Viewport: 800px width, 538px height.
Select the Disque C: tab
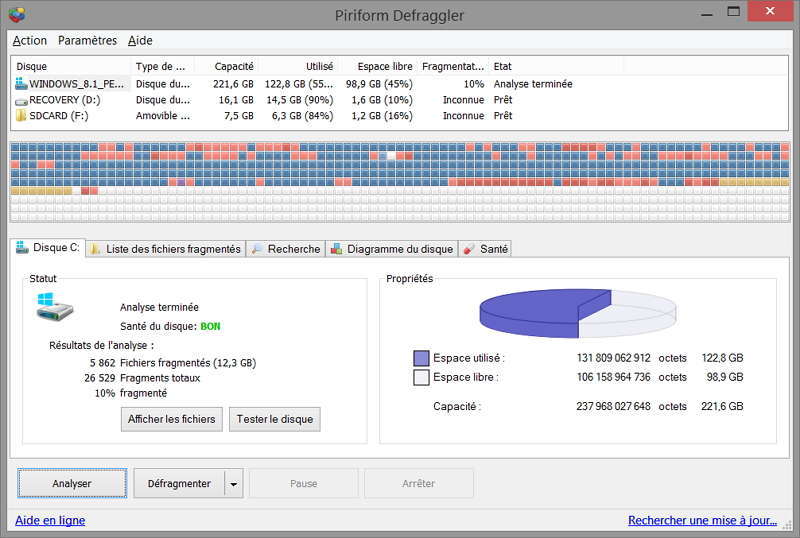(48, 248)
